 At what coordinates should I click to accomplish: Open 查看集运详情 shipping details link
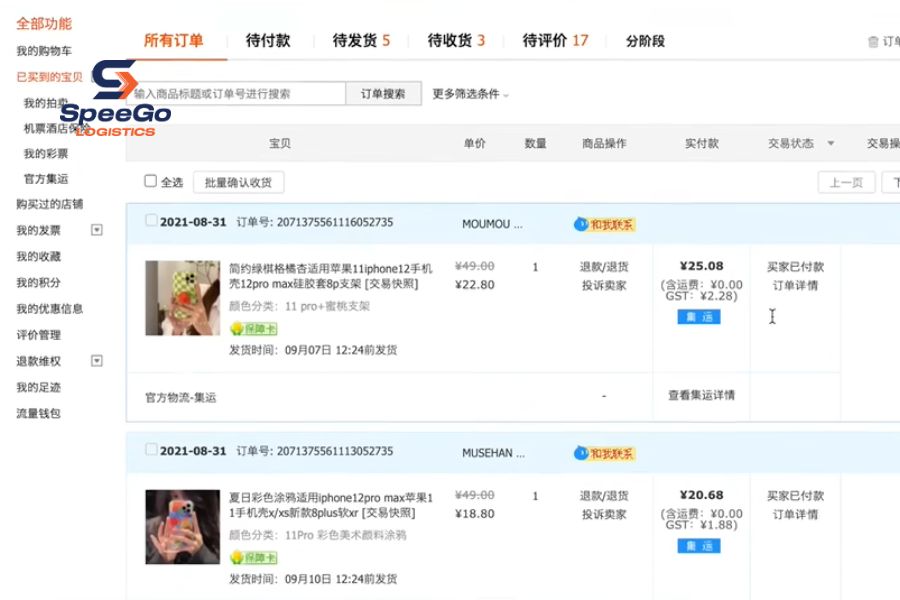700,396
